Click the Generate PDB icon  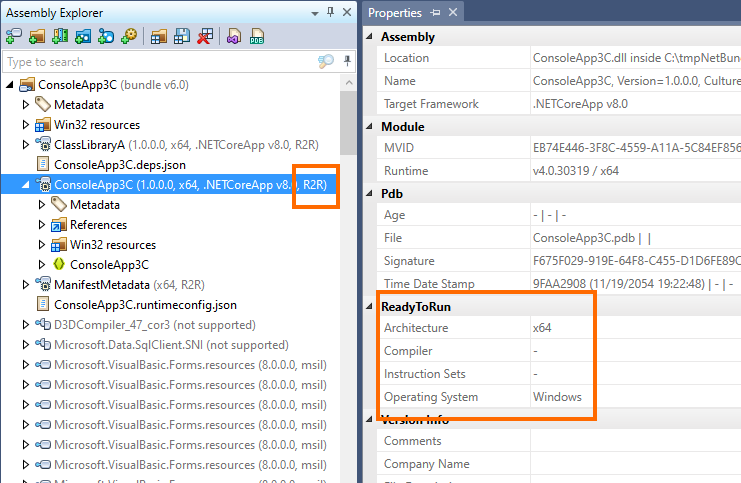pyautogui.click(x=257, y=36)
